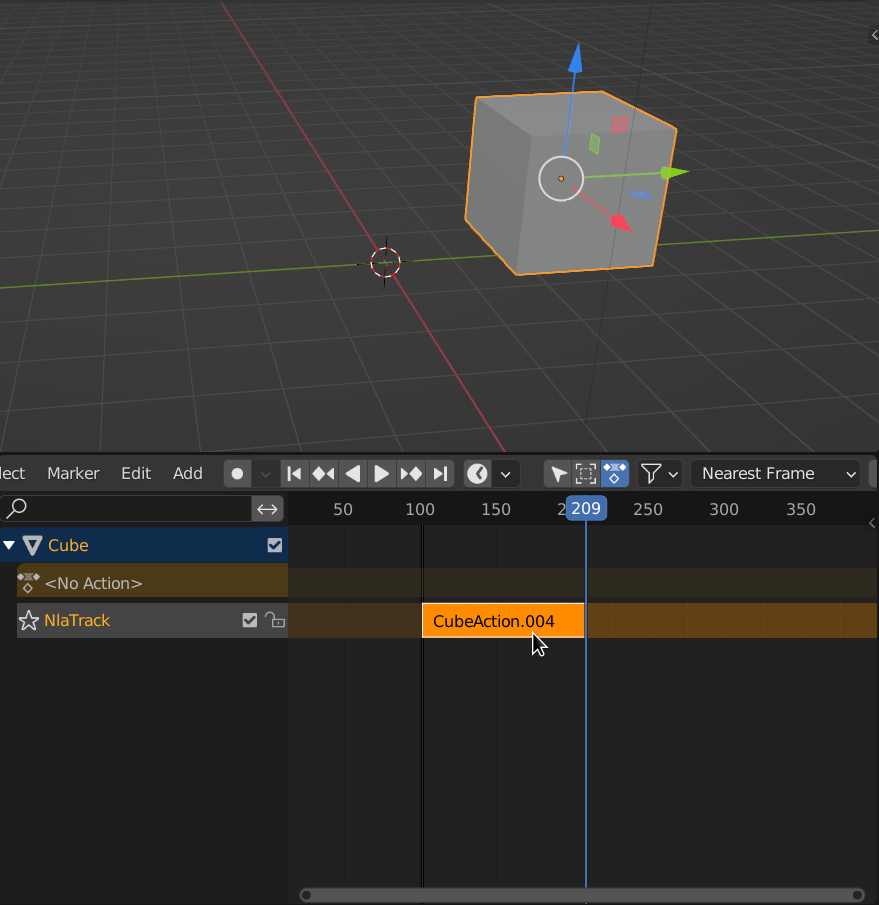
Task: Select the CubeAction.004 strip
Action: point(498,620)
